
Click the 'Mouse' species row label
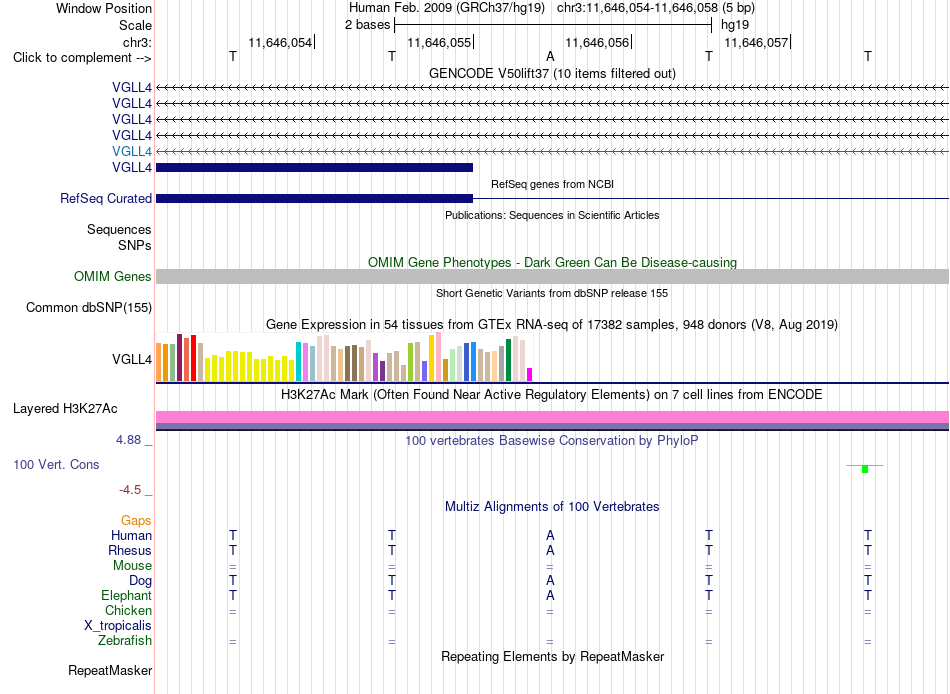click(132, 566)
